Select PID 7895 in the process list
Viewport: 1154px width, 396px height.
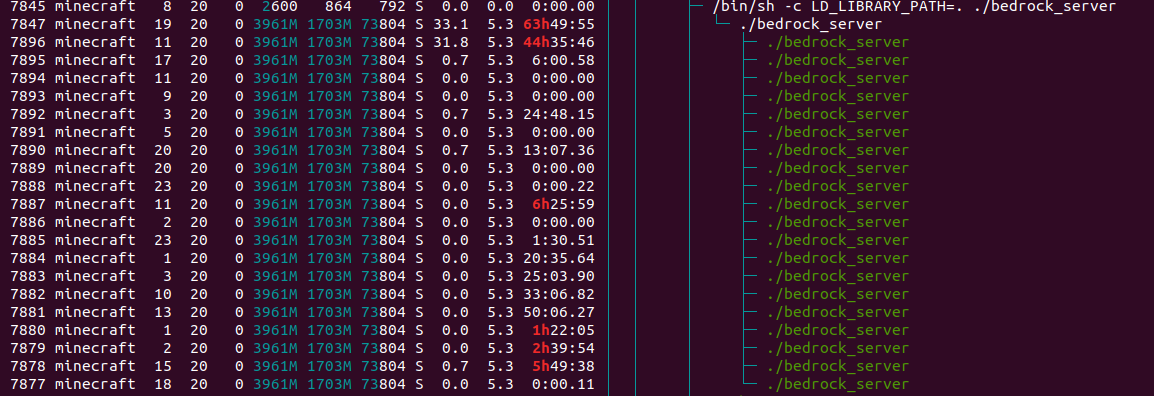coord(29,60)
